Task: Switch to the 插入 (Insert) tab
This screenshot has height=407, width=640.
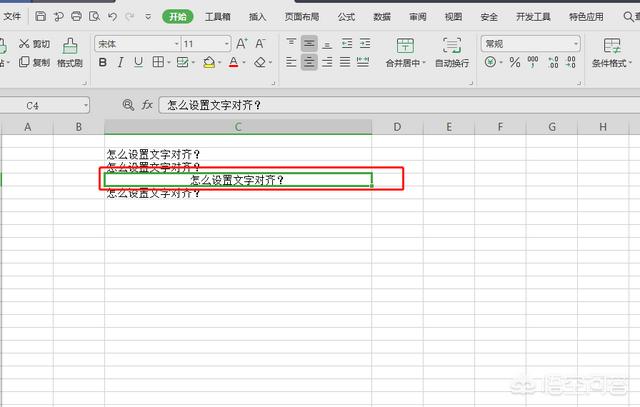Action: (257, 17)
